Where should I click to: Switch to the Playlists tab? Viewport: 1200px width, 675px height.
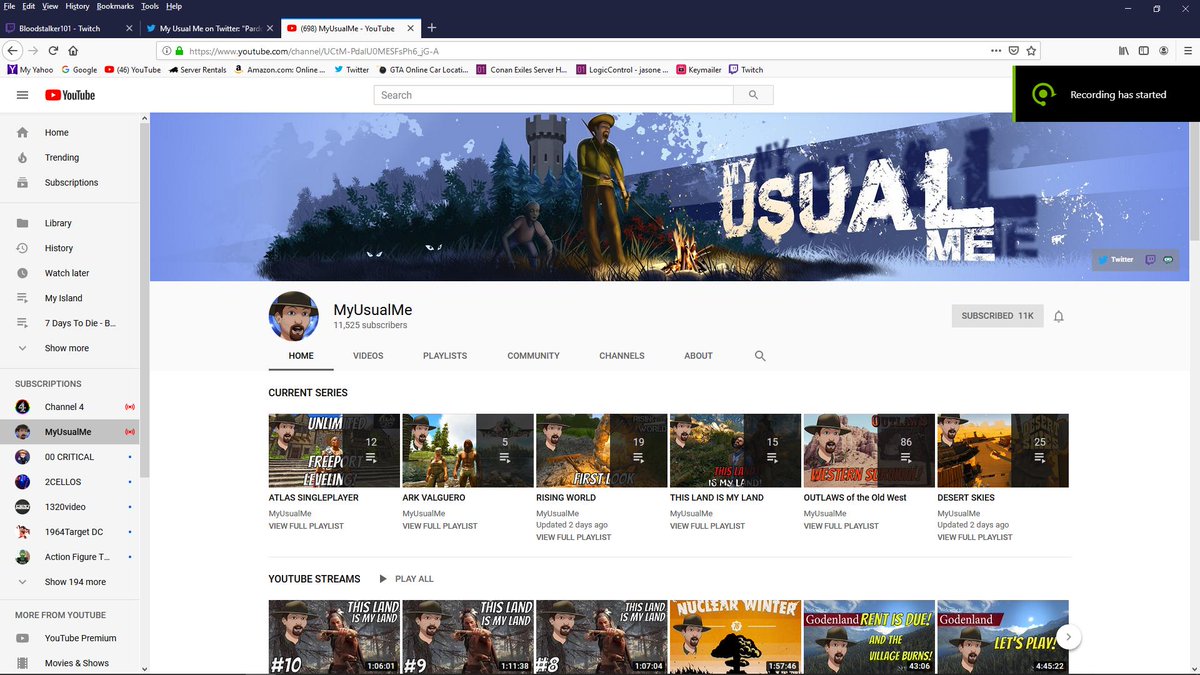coord(445,356)
